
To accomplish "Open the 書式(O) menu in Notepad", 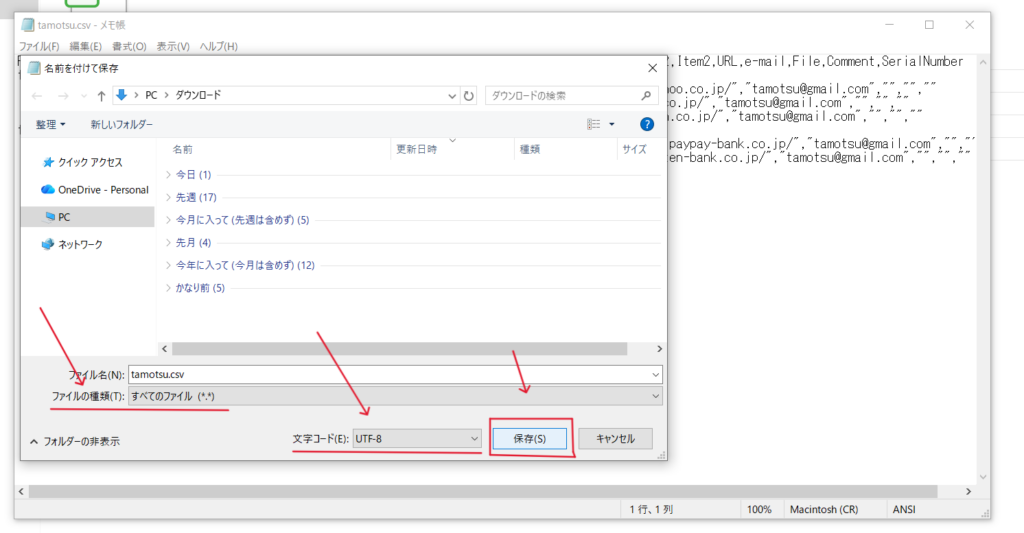I will 129,46.
